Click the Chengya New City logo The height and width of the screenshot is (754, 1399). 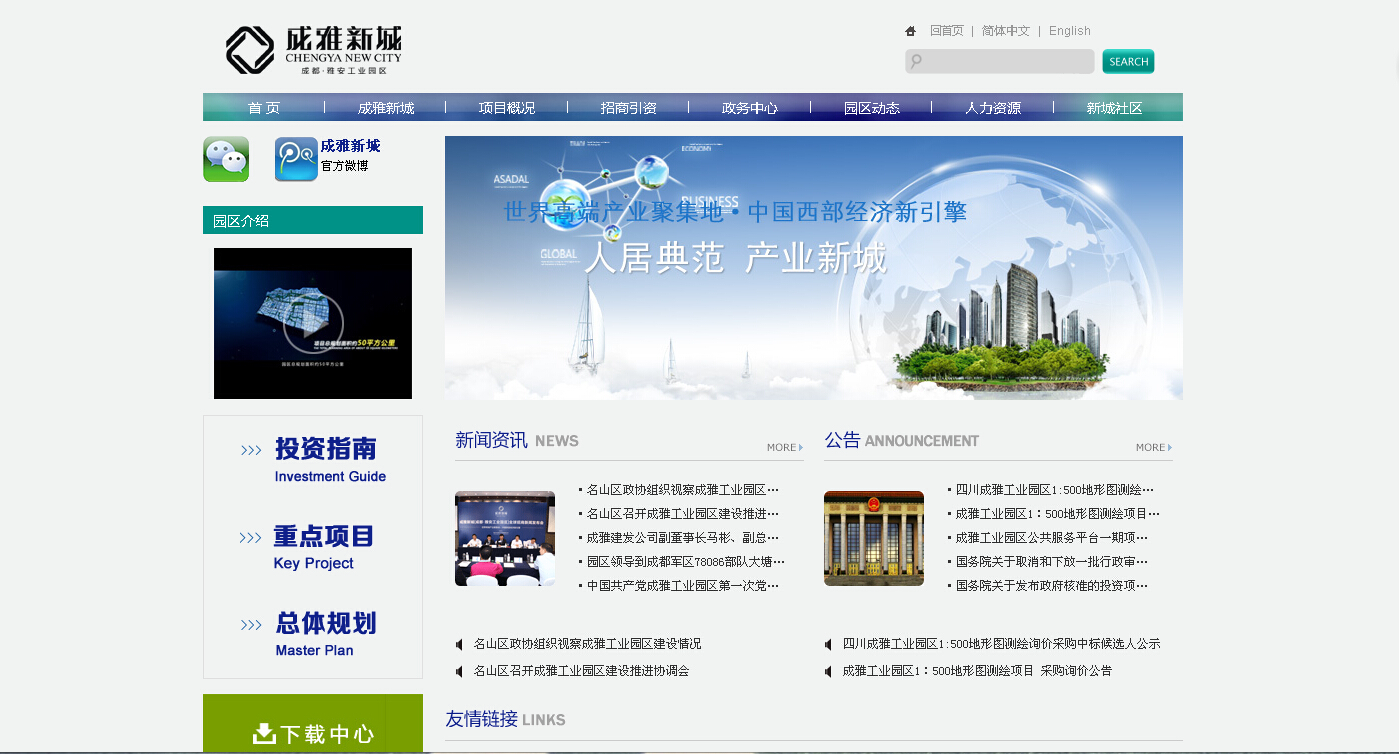tap(313, 50)
